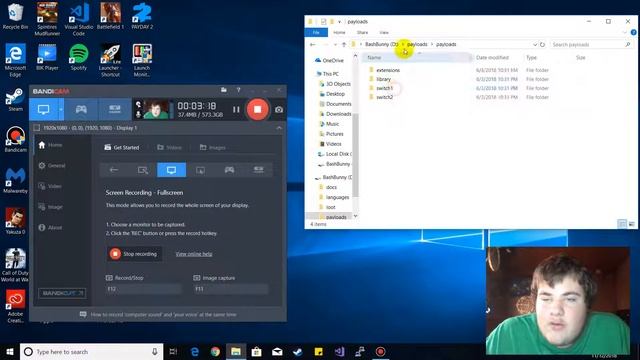Select Bandicam screen recording mode icon
Viewport: 640px width, 360px height.
(x=43, y=109)
